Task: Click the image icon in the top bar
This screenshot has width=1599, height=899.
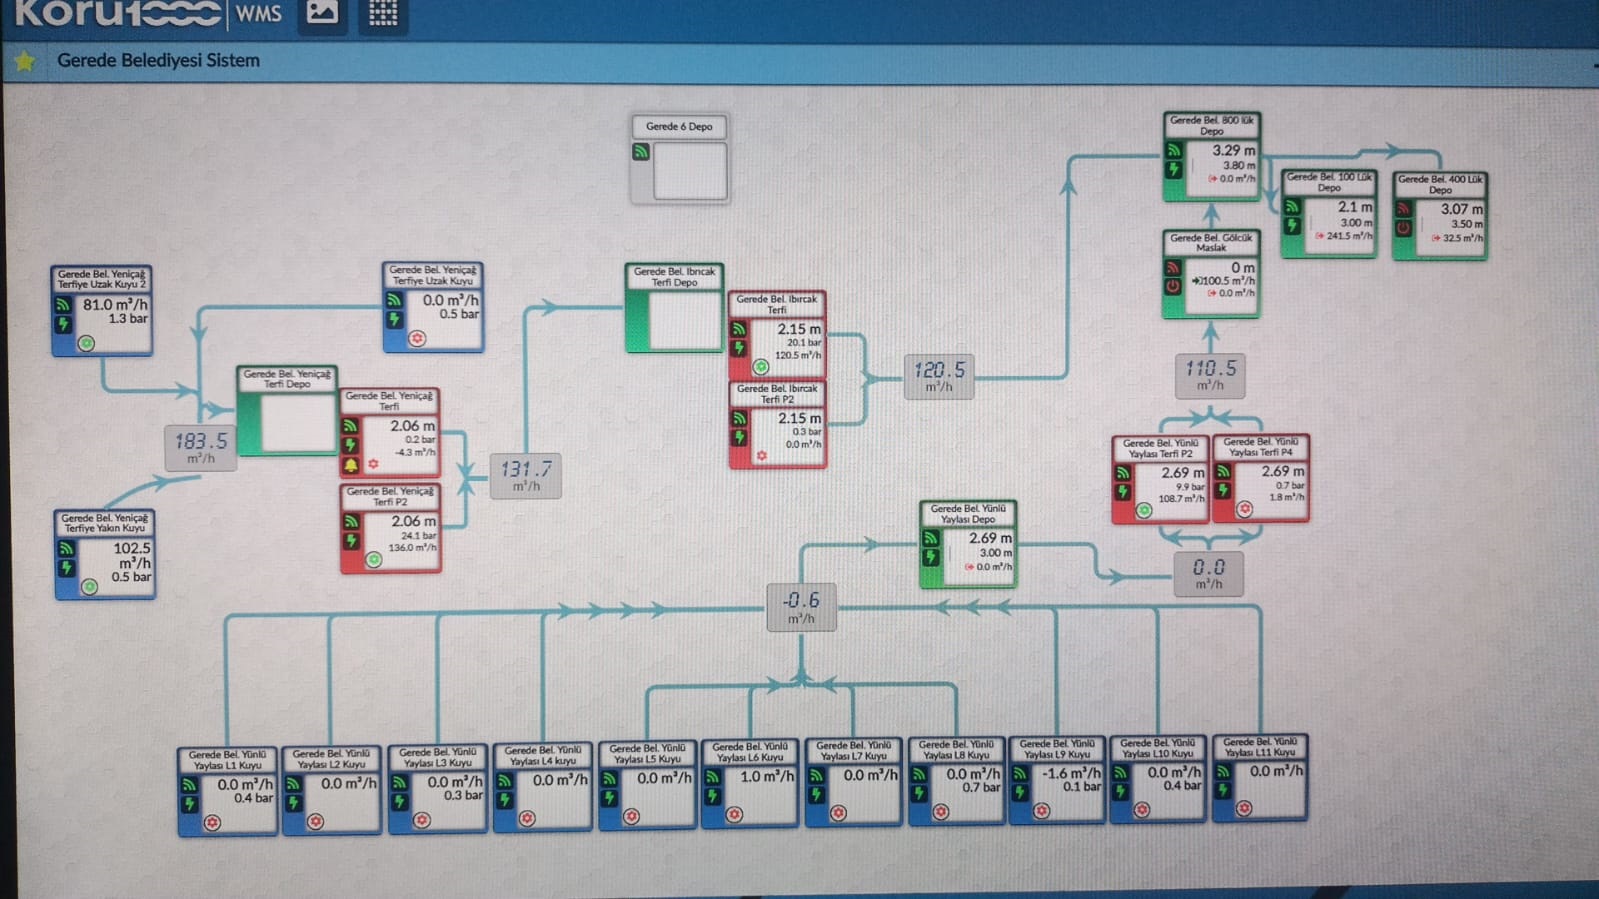Action: 322,13
